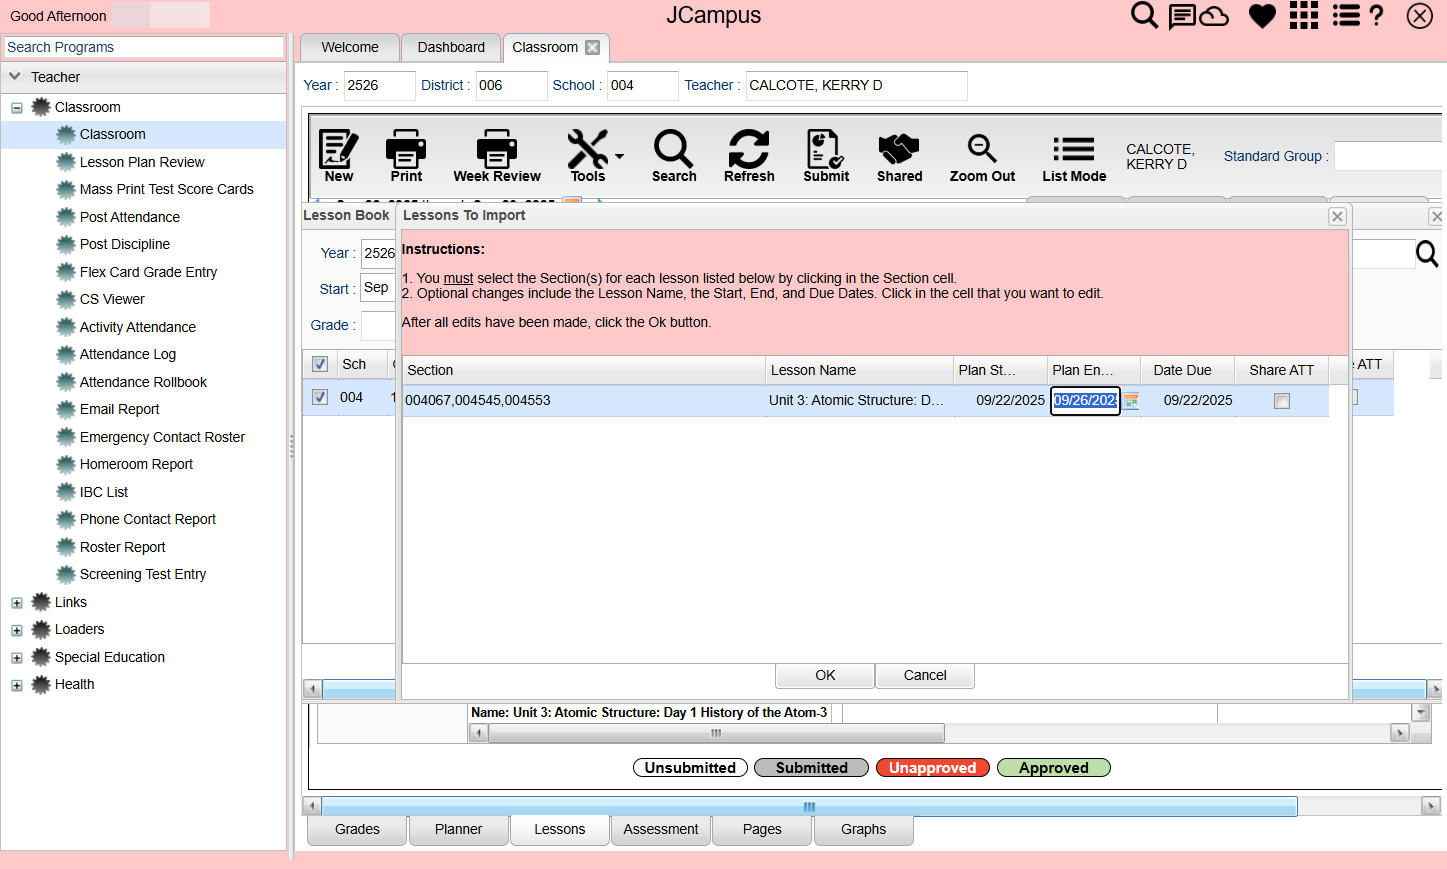The image size is (1447, 869).
Task: Open the Planner bottom tab
Action: point(458,830)
